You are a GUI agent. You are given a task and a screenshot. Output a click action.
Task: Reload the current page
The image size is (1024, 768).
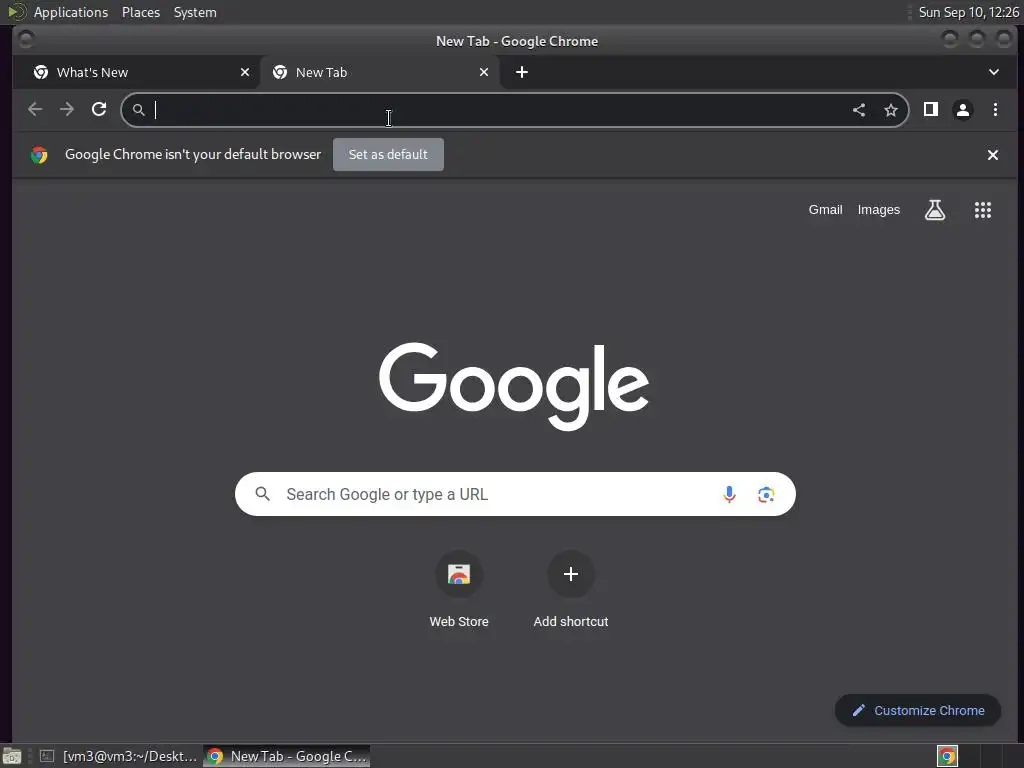pos(99,110)
